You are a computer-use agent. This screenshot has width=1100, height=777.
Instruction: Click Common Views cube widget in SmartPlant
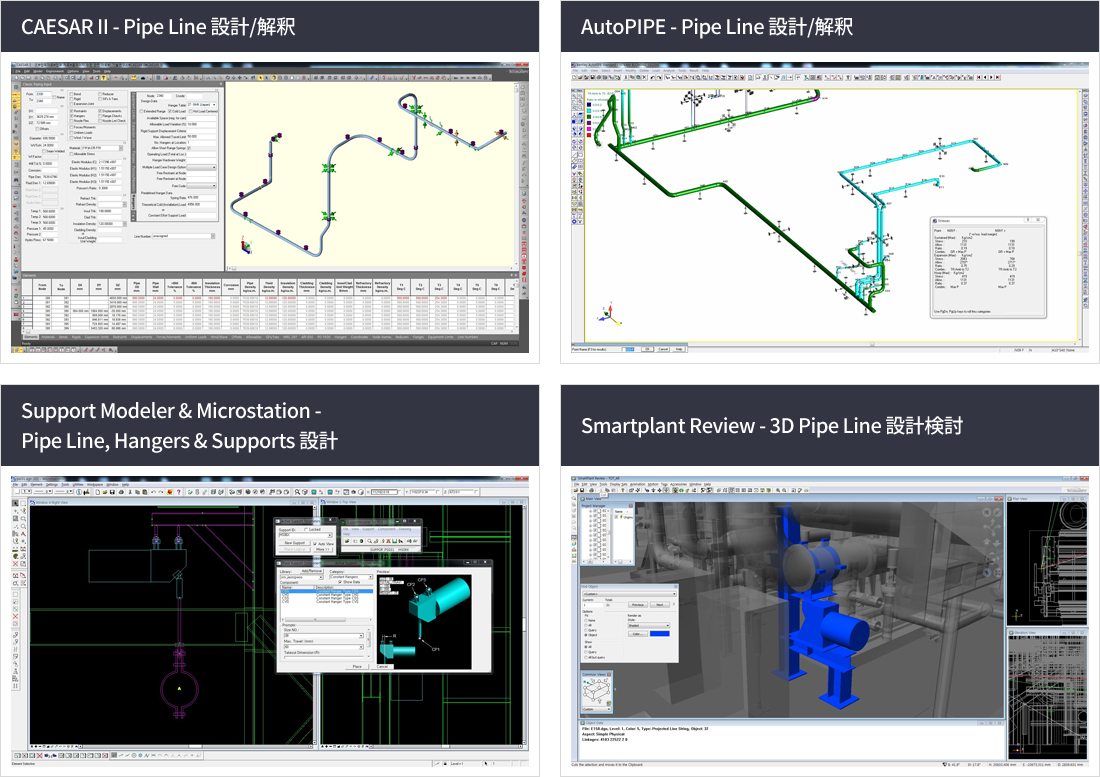(x=596, y=690)
